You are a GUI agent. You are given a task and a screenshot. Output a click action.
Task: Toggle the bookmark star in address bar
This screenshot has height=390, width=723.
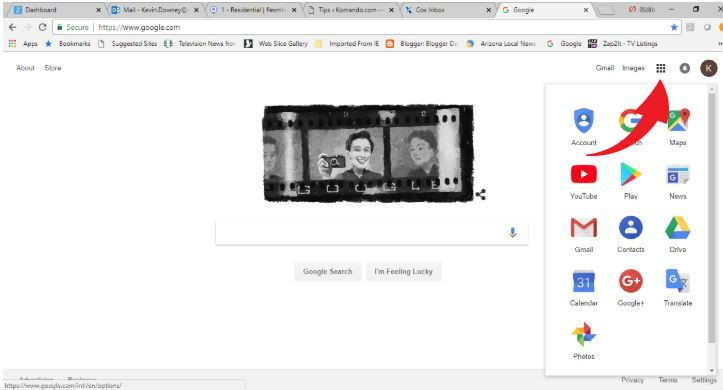point(674,27)
